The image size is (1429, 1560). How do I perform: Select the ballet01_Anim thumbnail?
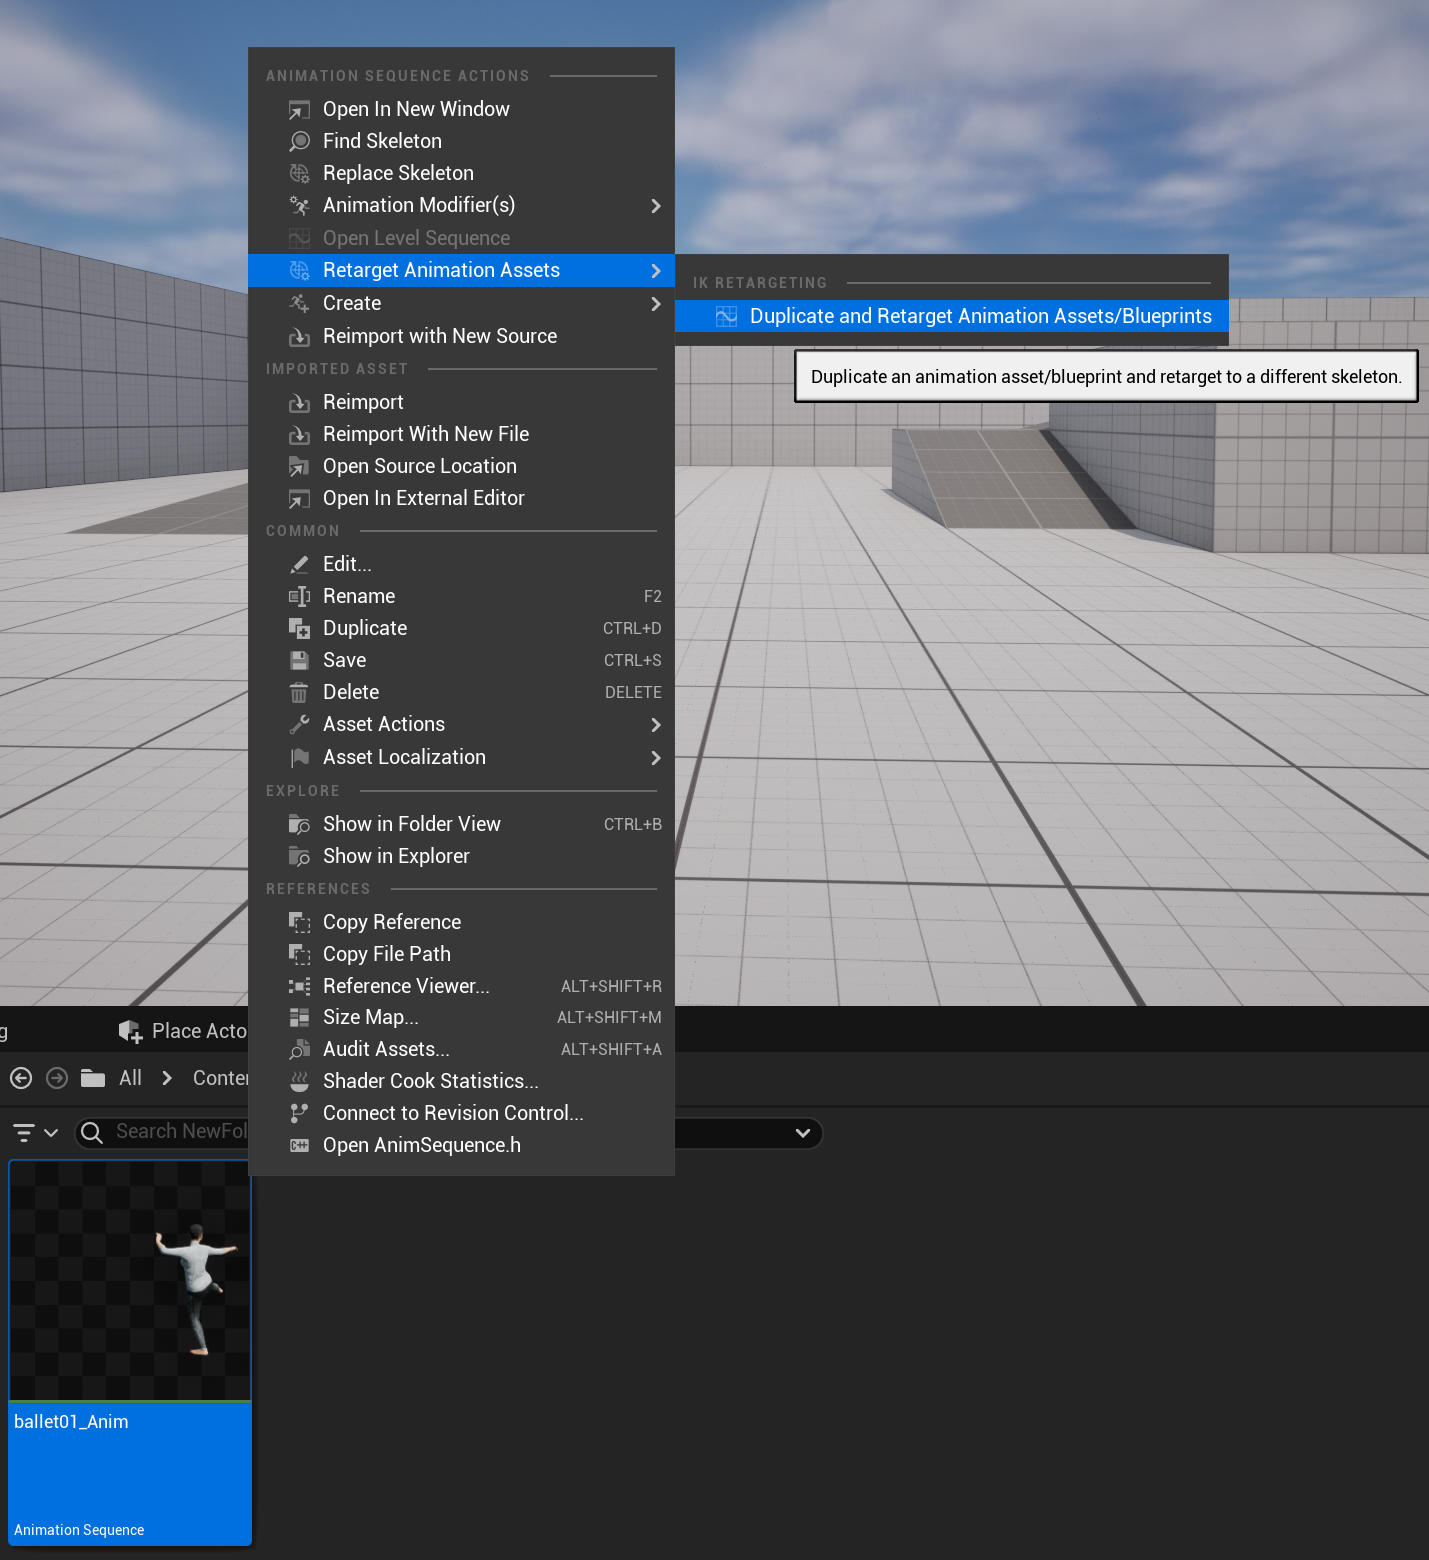coord(130,1280)
